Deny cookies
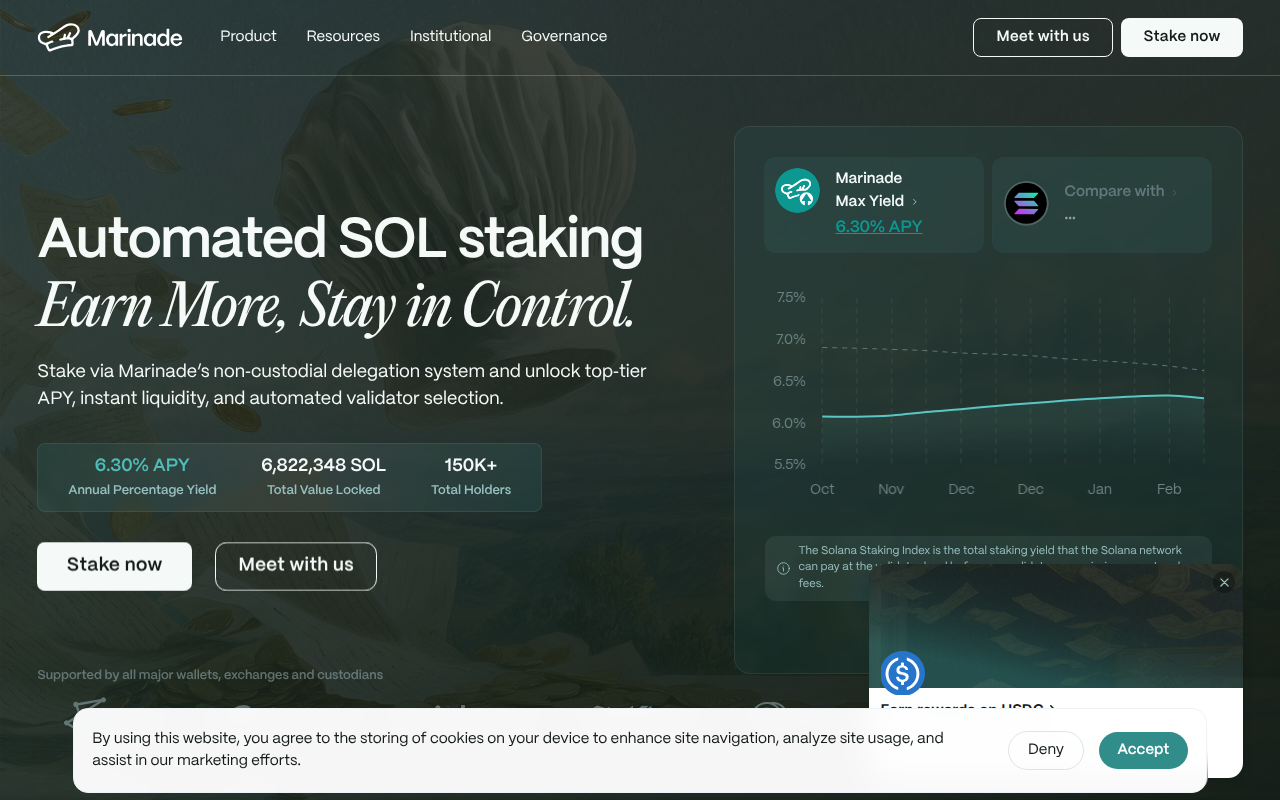This screenshot has width=1280, height=800. tap(1046, 750)
